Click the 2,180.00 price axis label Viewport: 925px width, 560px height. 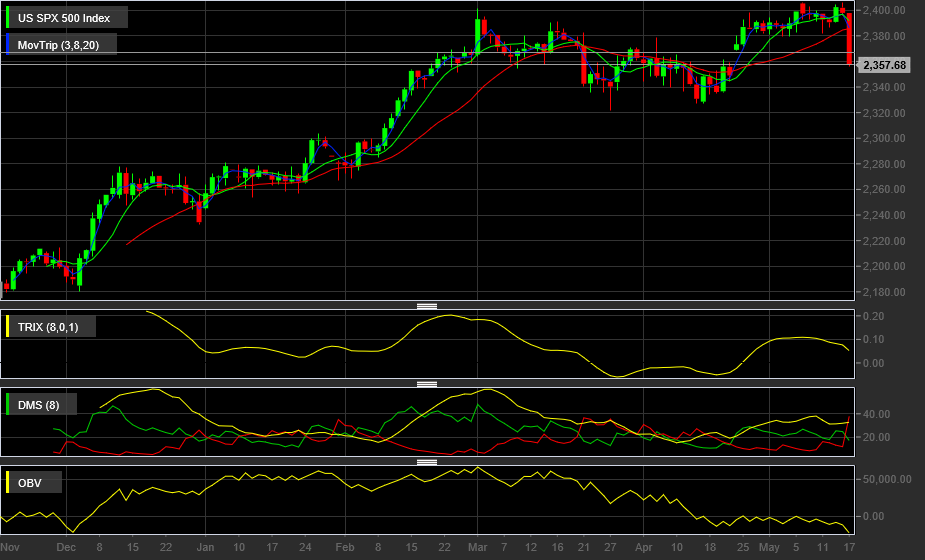[x=884, y=292]
